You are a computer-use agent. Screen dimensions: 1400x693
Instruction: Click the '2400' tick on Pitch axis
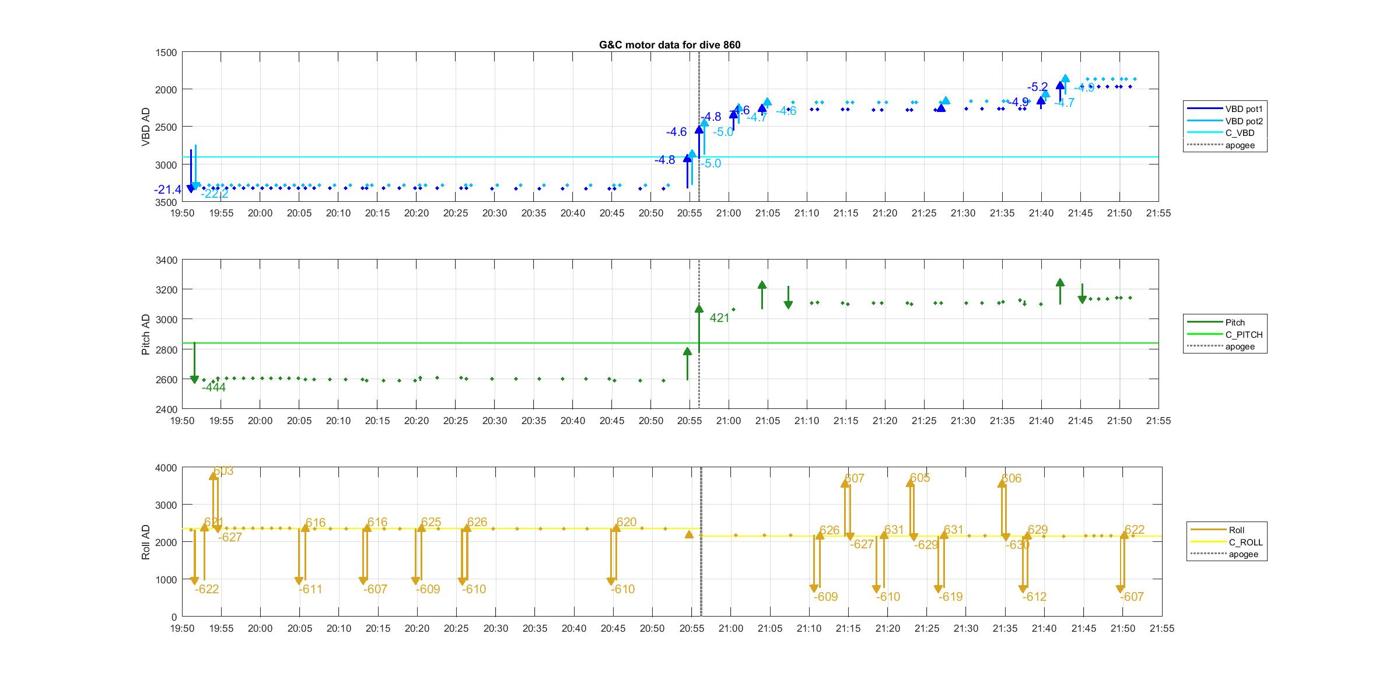pos(166,410)
